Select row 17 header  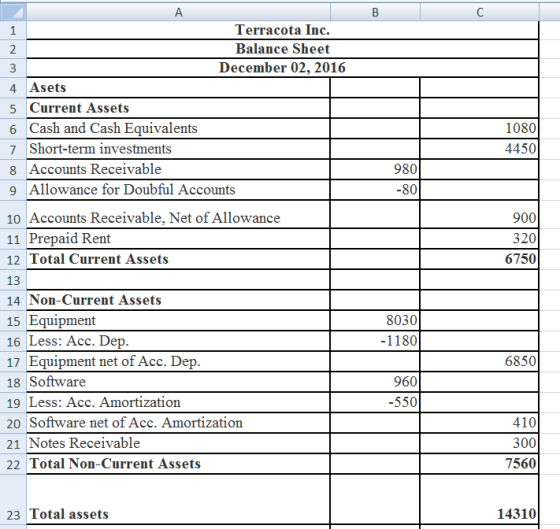(x=13, y=361)
